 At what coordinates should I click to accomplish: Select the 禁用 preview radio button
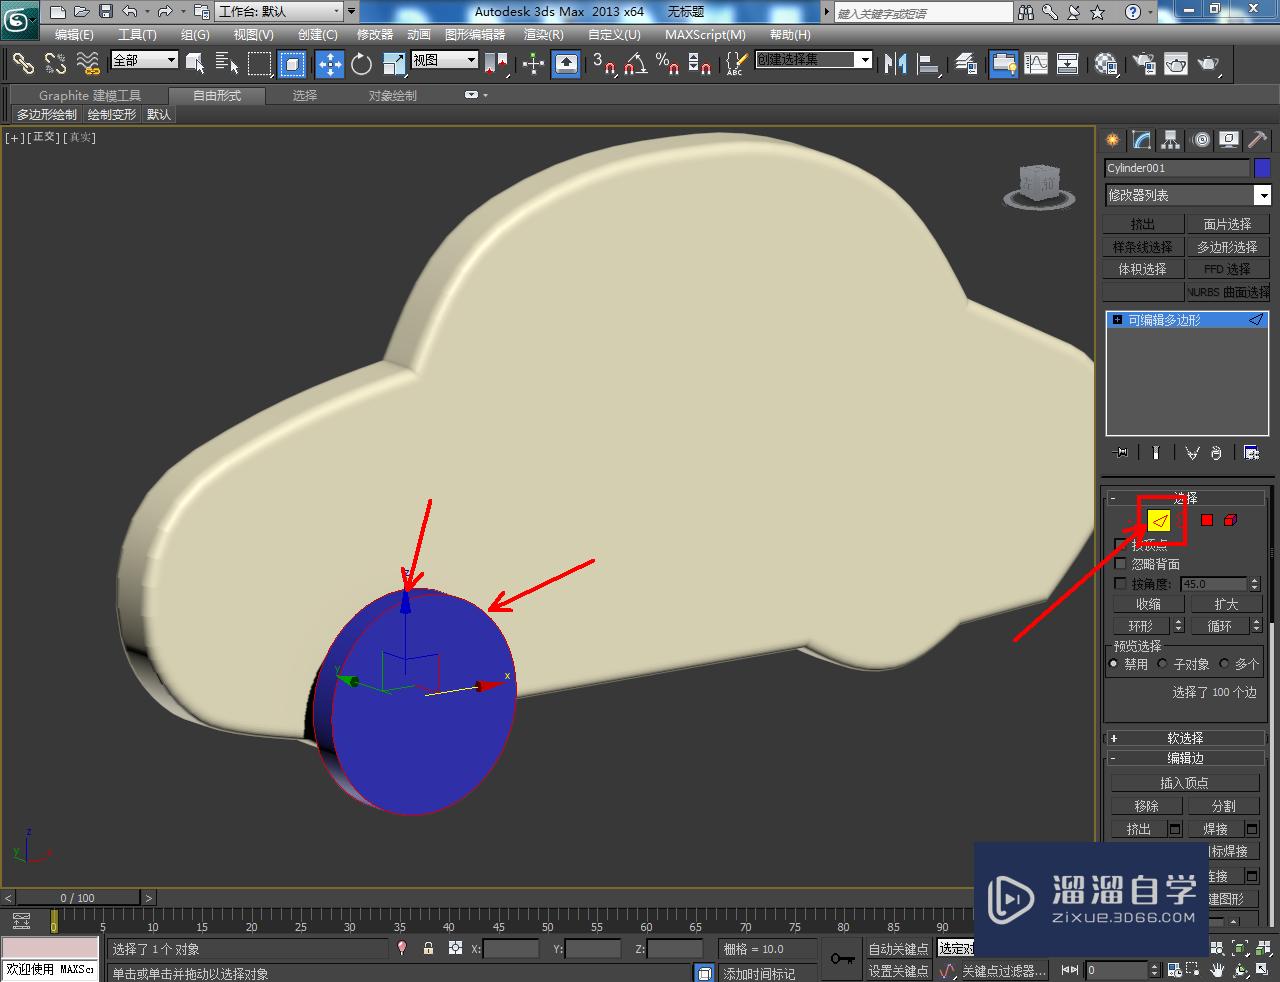pos(1114,663)
